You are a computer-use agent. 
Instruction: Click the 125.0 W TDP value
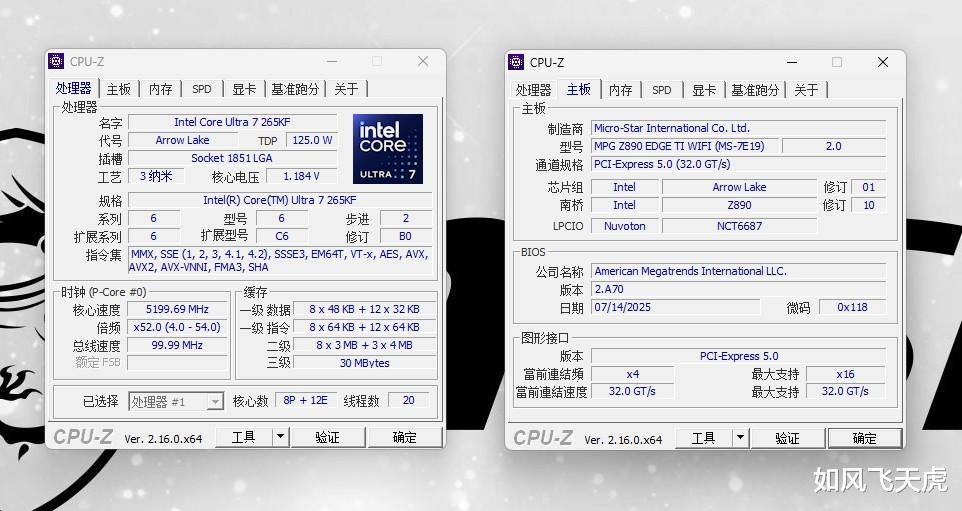click(x=312, y=140)
